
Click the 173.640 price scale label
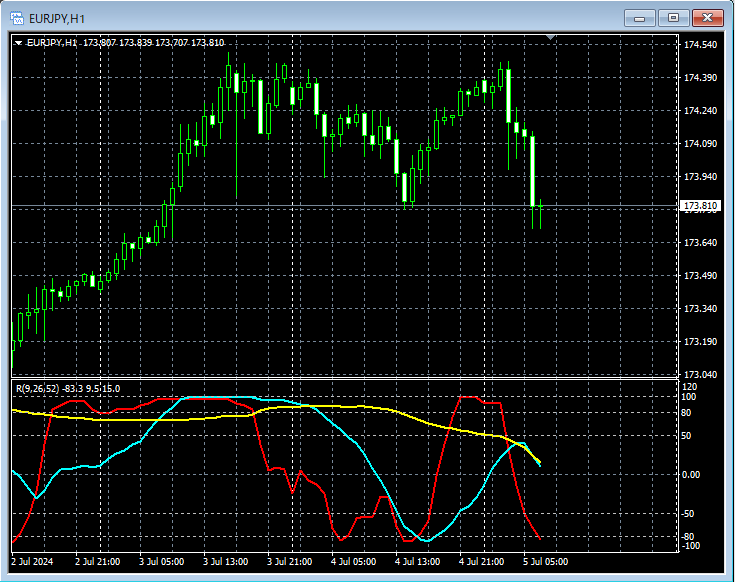tap(700, 243)
